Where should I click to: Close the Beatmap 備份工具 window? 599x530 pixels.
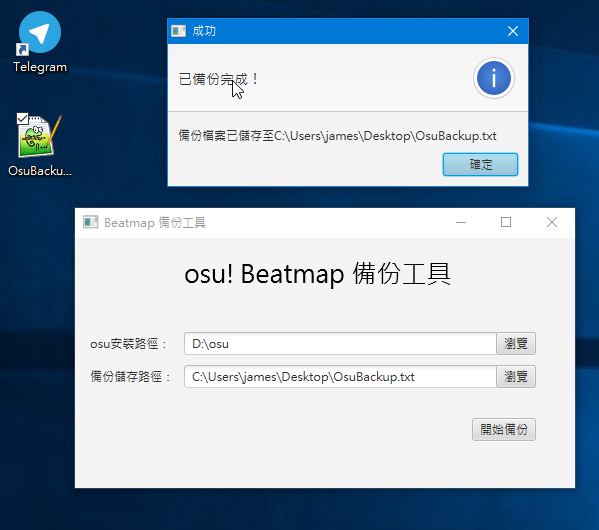552,222
